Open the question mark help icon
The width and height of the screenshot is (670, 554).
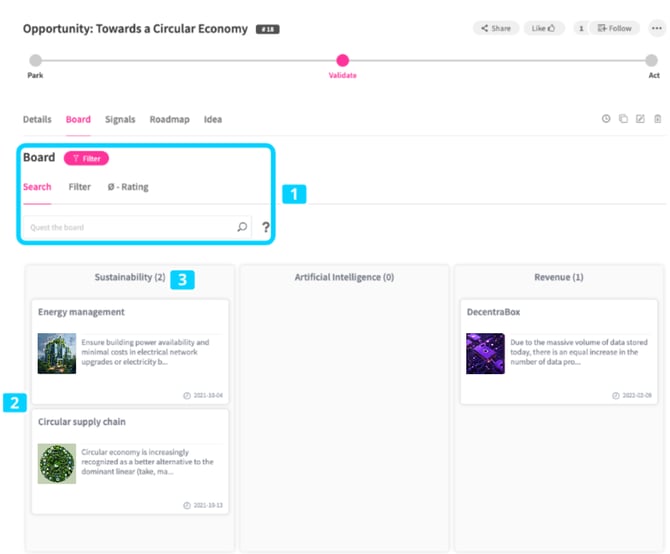pyautogui.click(x=266, y=227)
